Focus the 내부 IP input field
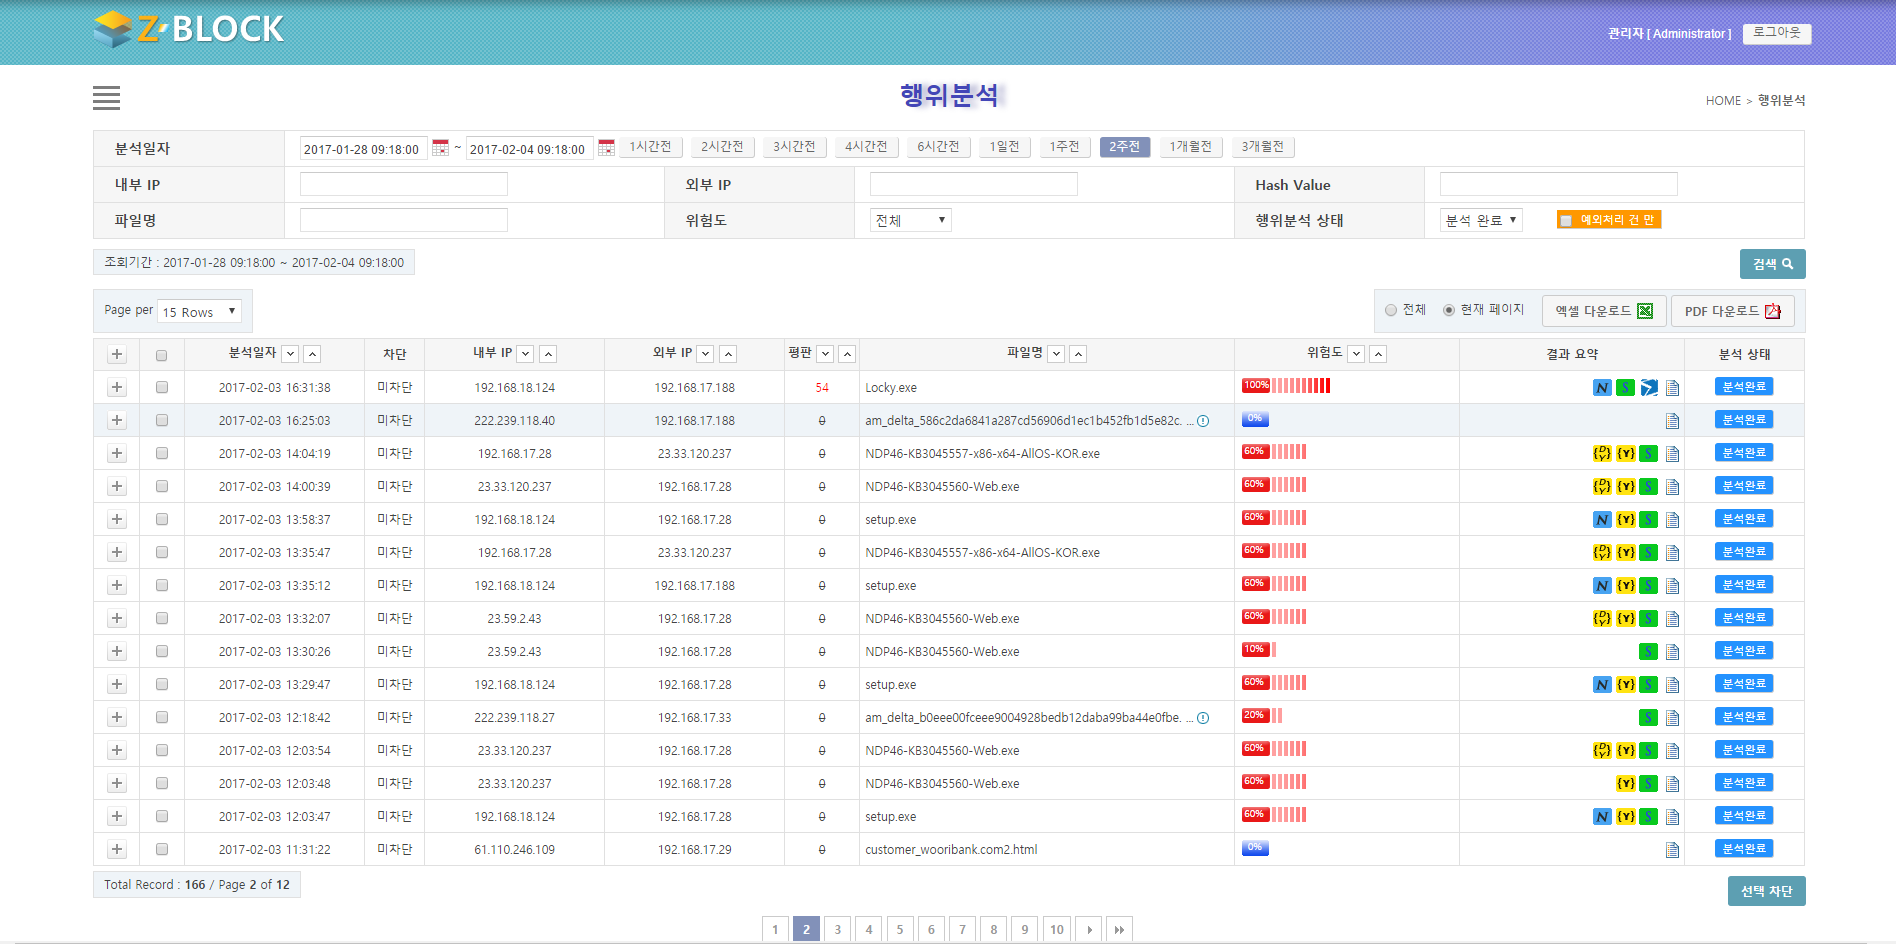Viewport: 1896px width, 944px height. (404, 184)
